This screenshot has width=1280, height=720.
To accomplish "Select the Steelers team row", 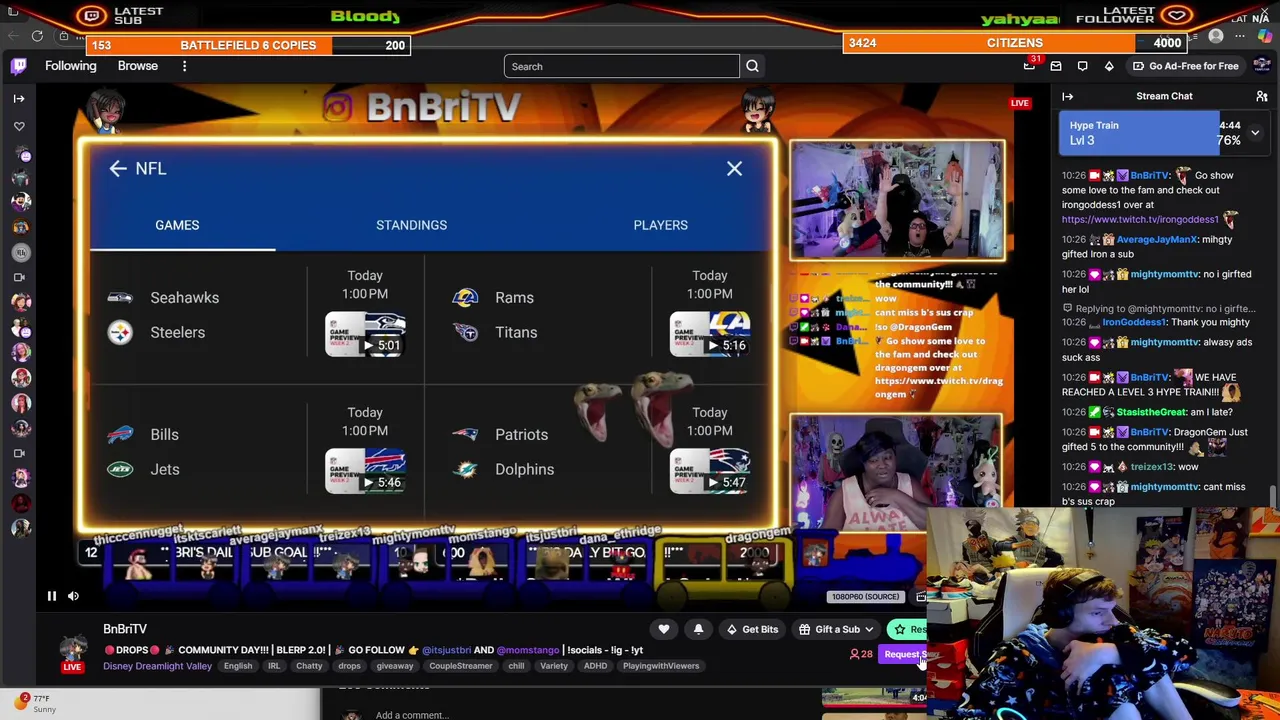I will [x=156, y=332].
